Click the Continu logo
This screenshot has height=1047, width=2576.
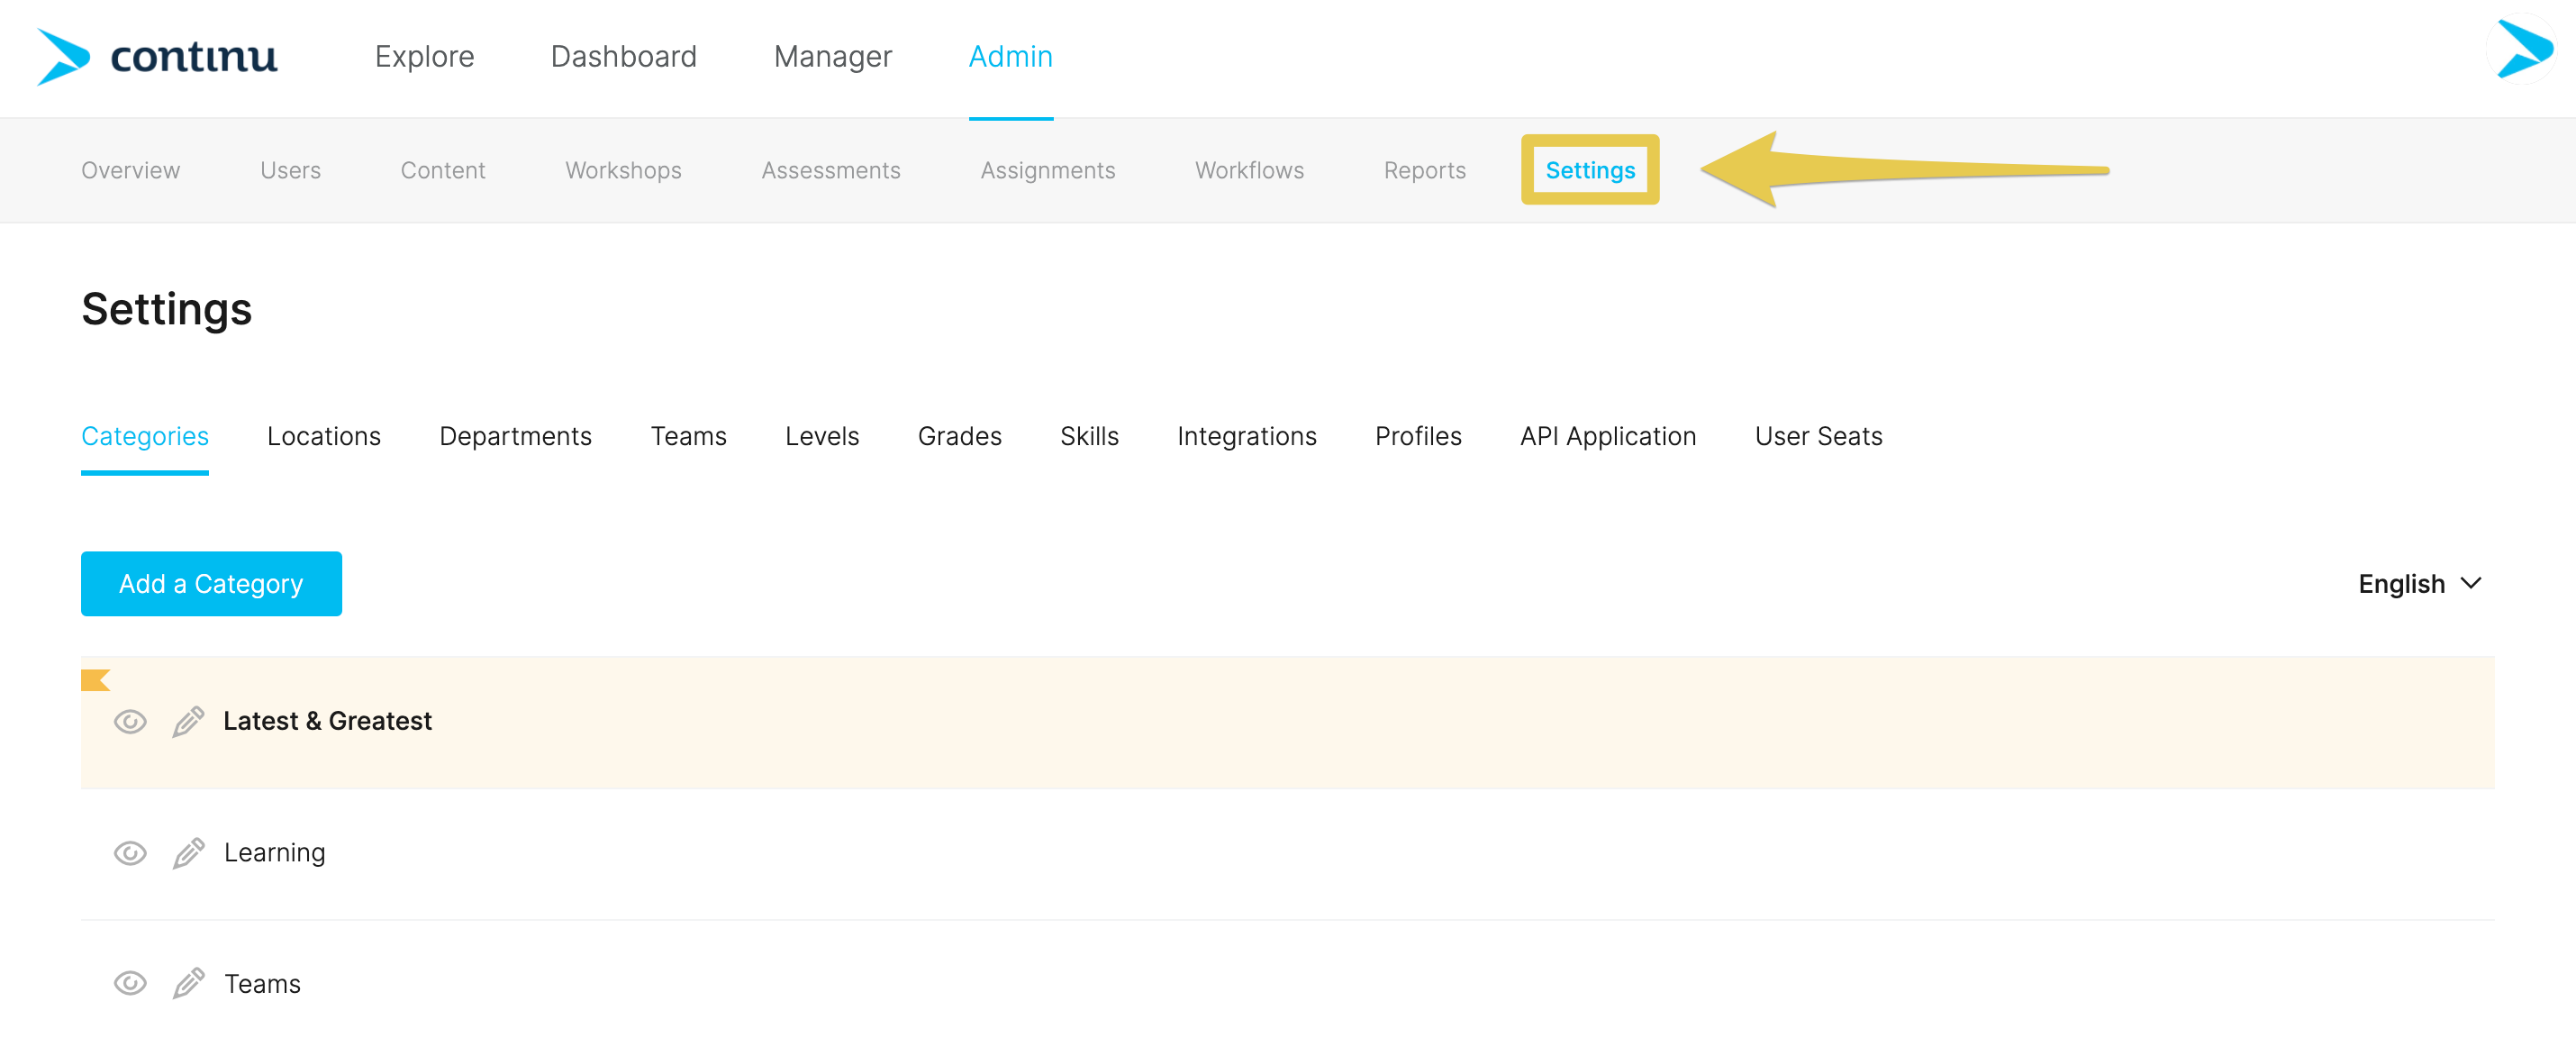point(157,56)
